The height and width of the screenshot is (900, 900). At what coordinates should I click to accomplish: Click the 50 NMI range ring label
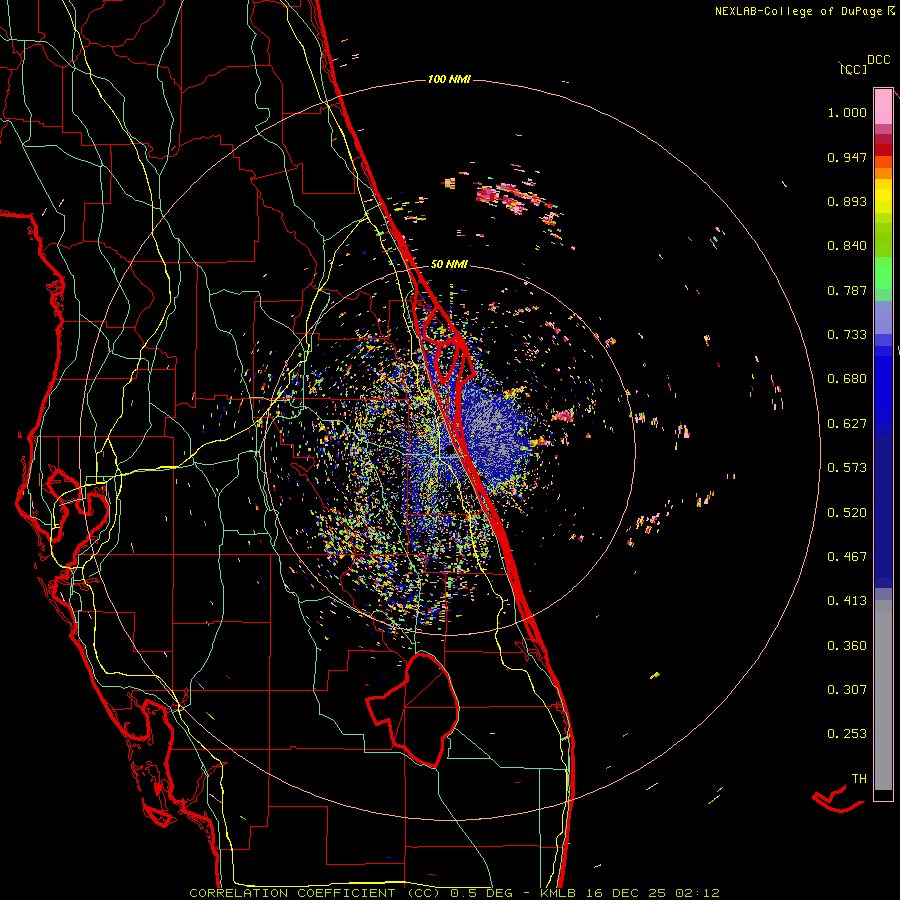(x=449, y=264)
